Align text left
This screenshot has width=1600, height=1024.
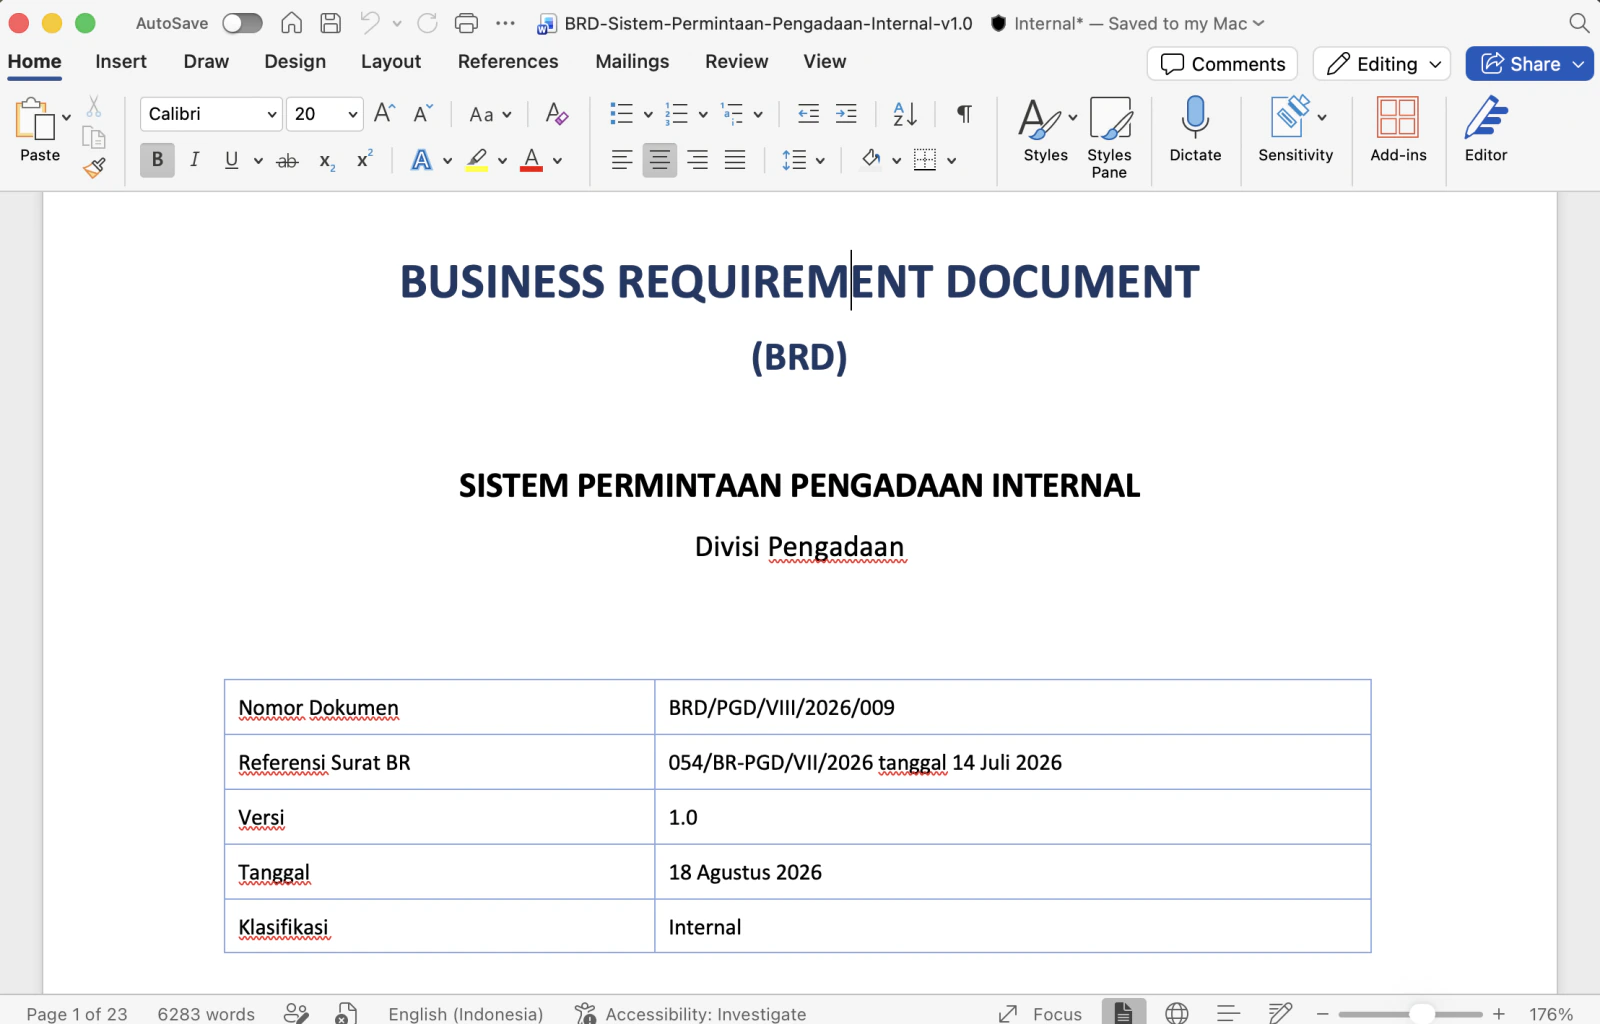click(x=622, y=160)
